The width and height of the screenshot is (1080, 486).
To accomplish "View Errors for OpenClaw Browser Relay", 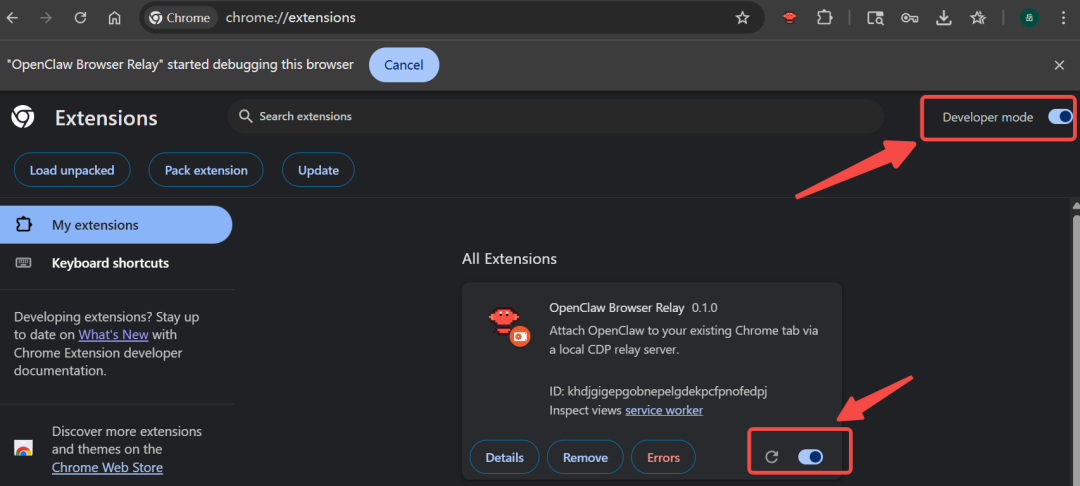I will (663, 458).
